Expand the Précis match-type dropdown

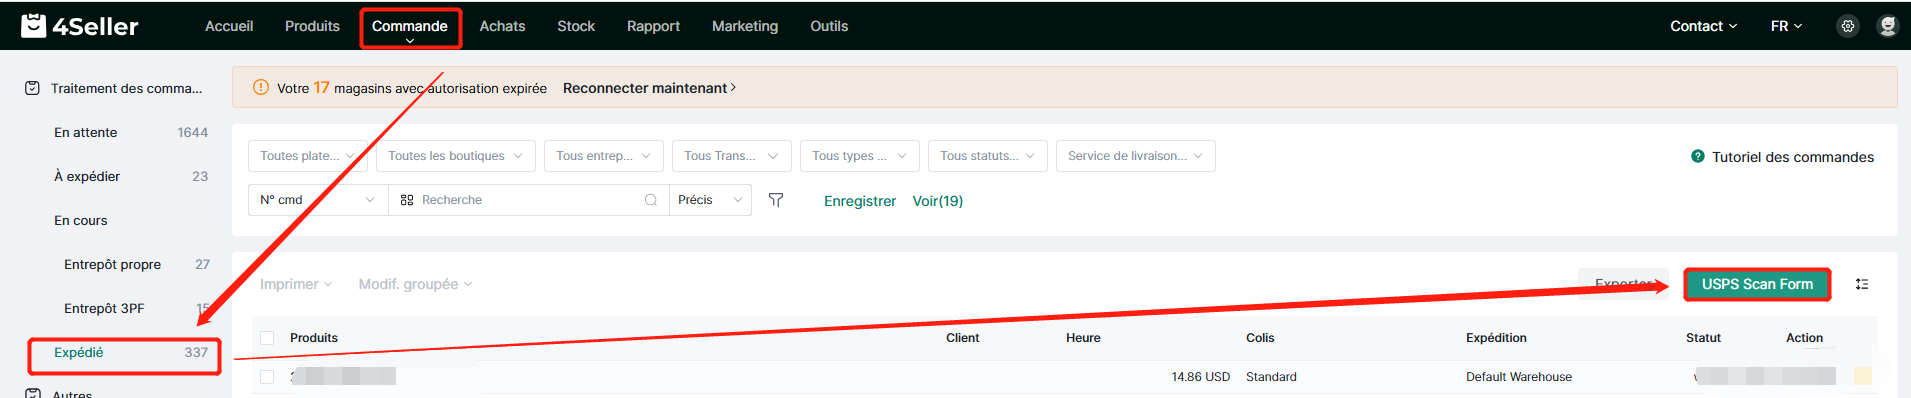710,200
